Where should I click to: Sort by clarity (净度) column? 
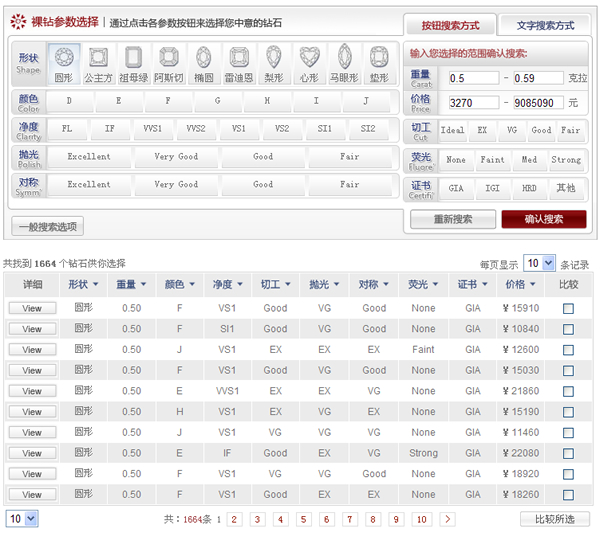pyautogui.click(x=228, y=285)
